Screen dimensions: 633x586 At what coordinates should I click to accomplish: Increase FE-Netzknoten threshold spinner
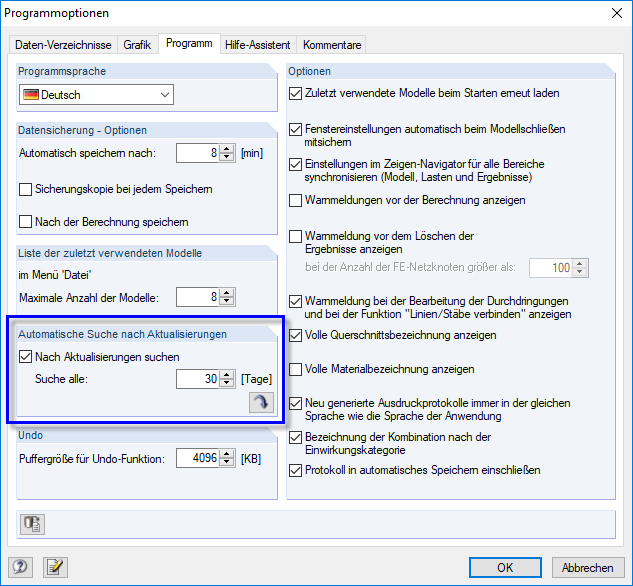coord(580,264)
